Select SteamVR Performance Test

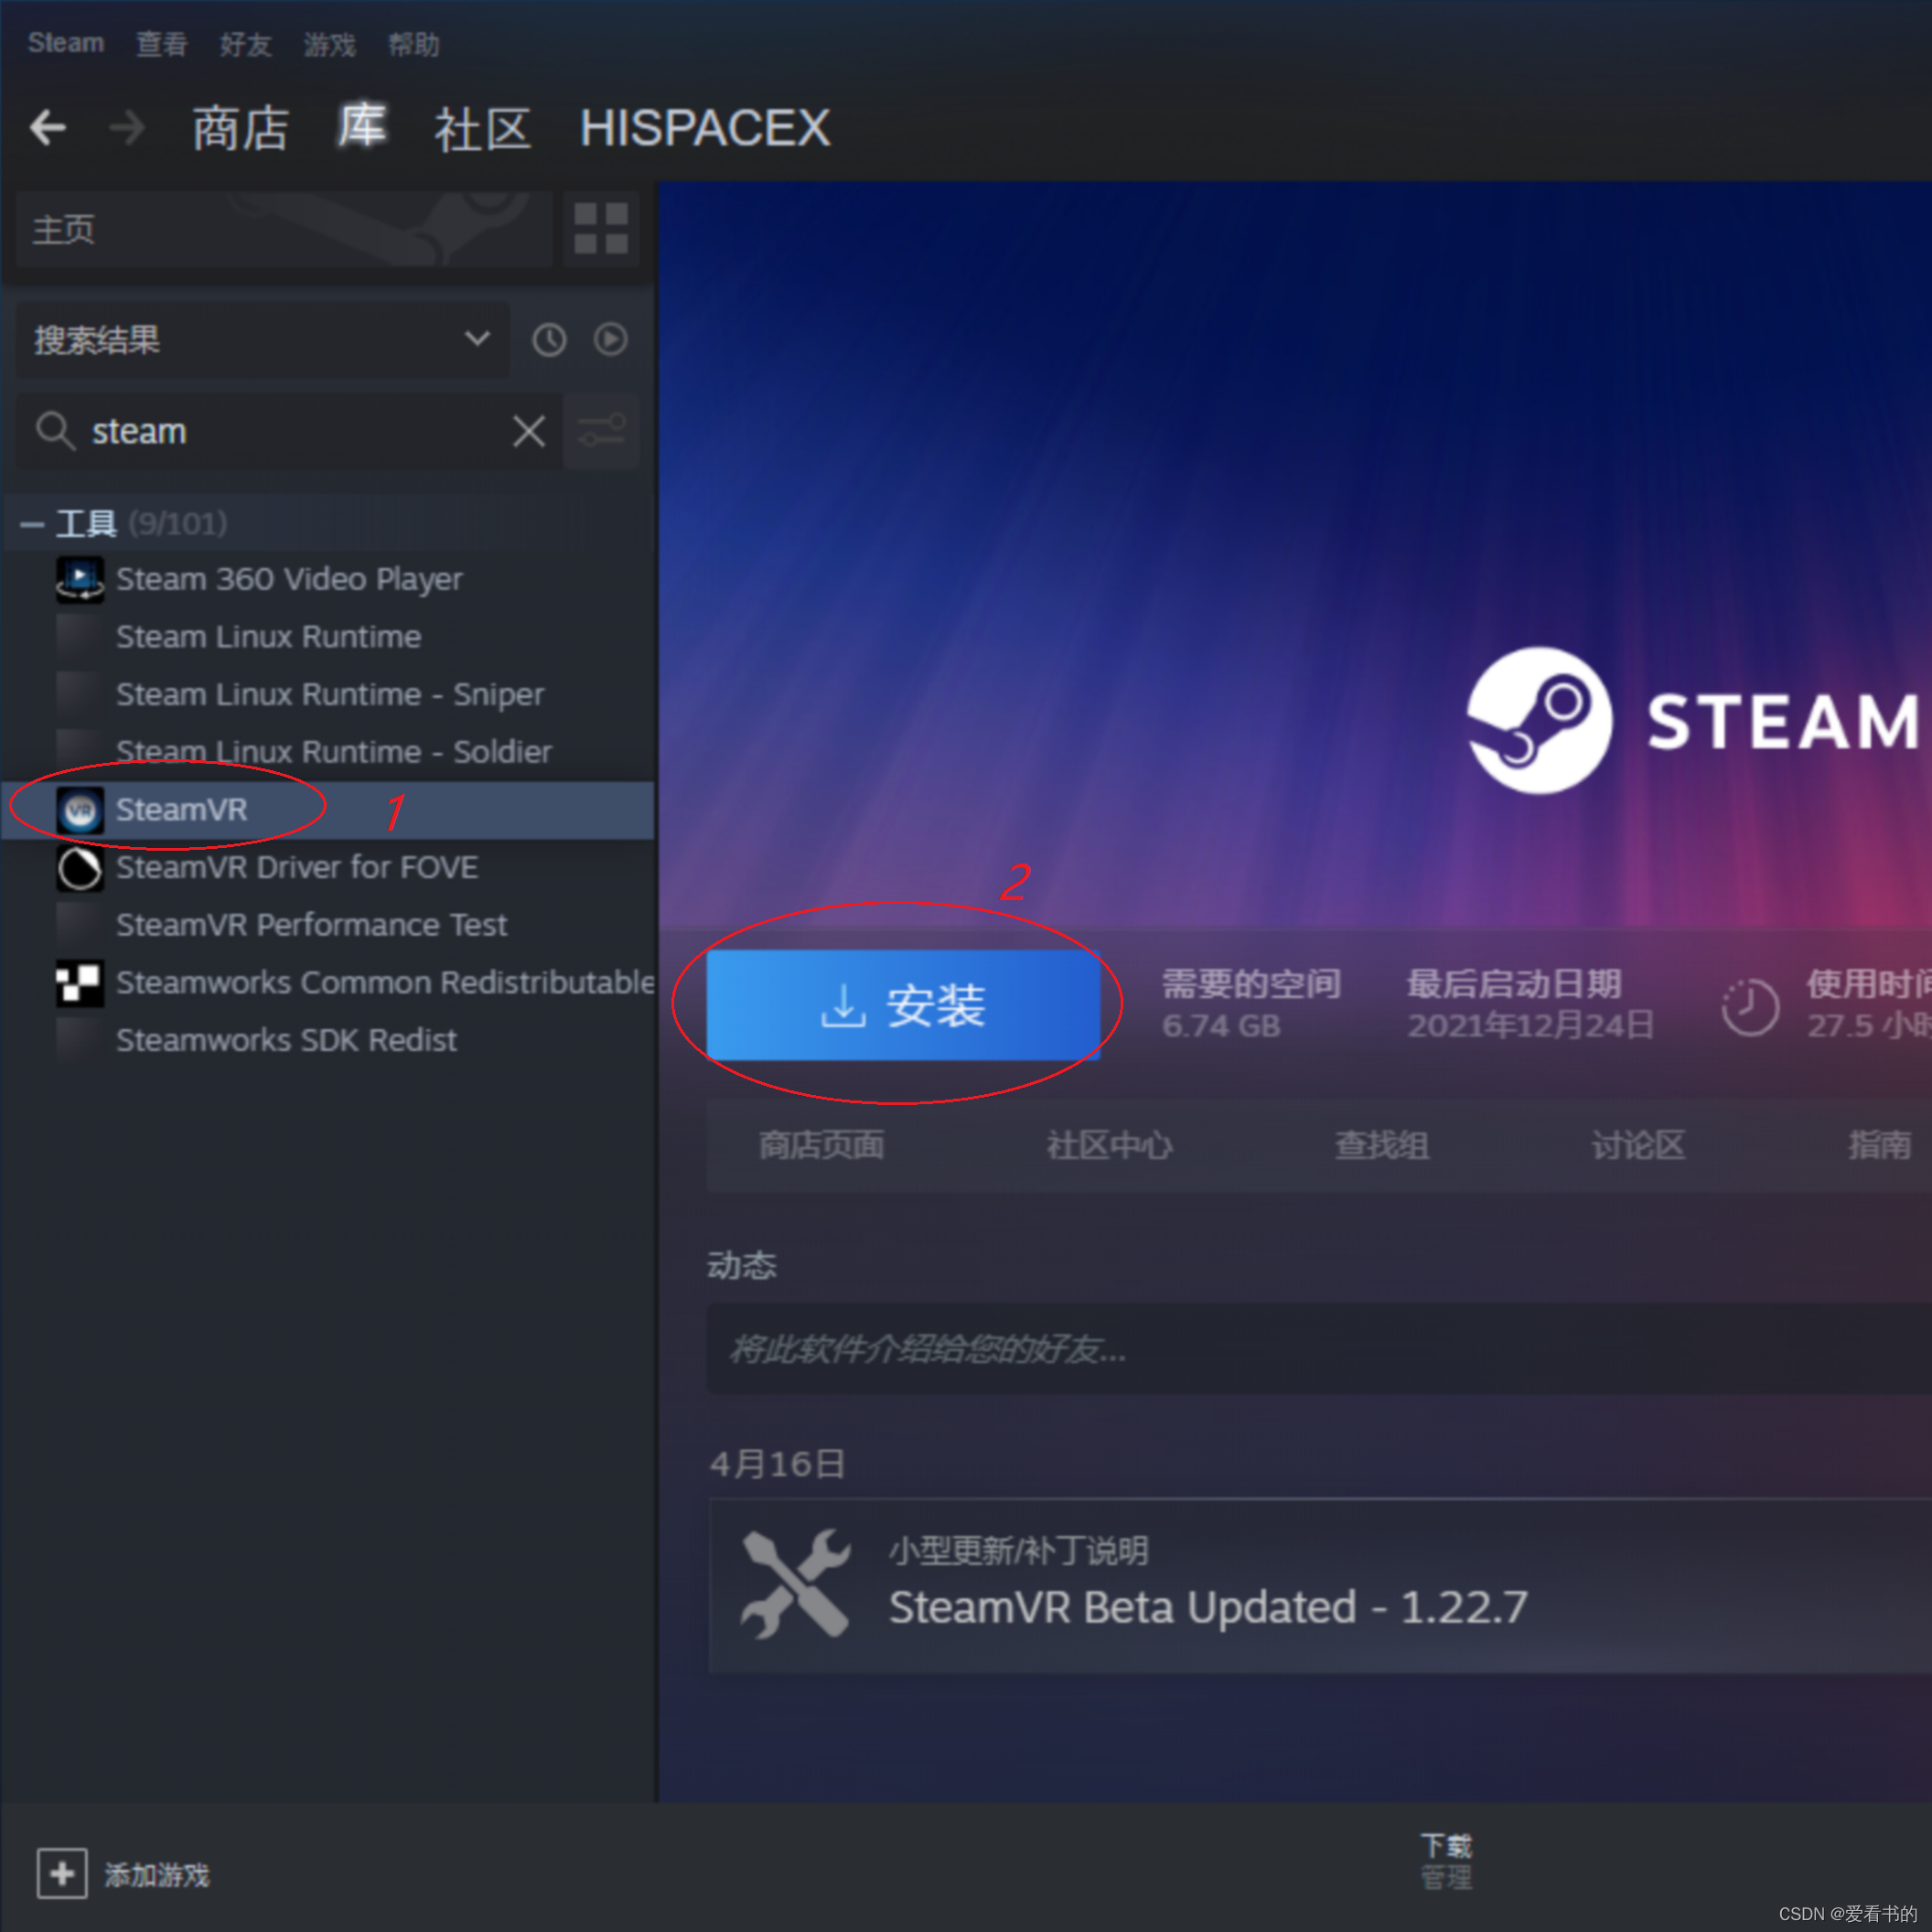311,925
